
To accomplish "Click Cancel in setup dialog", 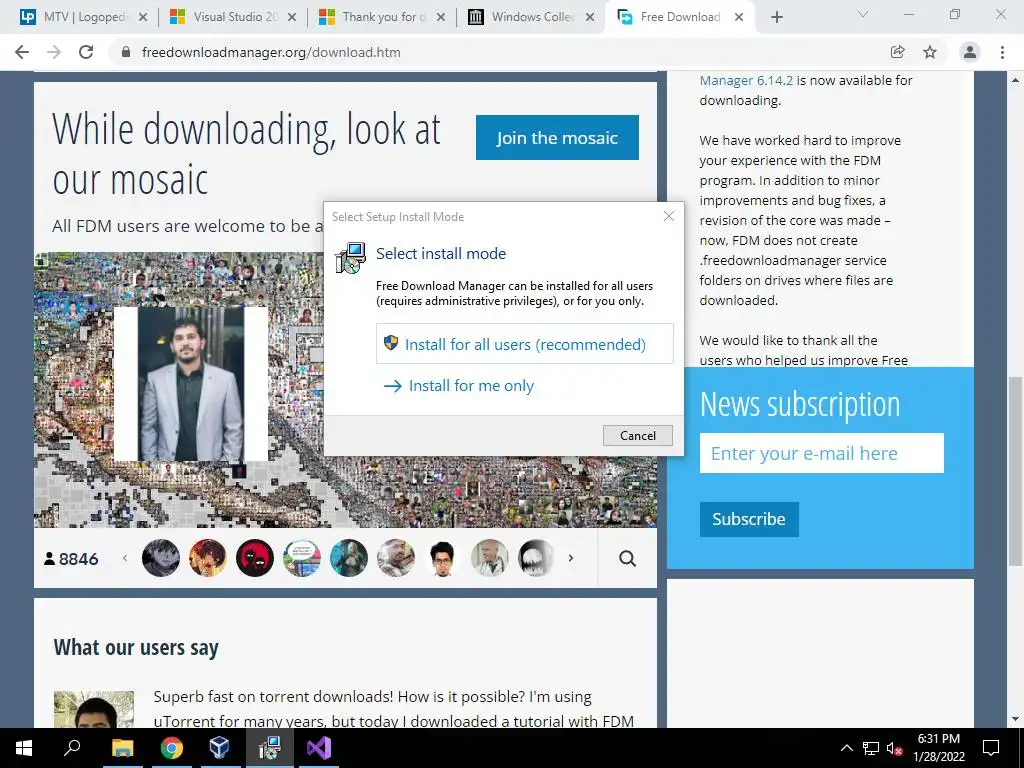I will [x=637, y=436].
